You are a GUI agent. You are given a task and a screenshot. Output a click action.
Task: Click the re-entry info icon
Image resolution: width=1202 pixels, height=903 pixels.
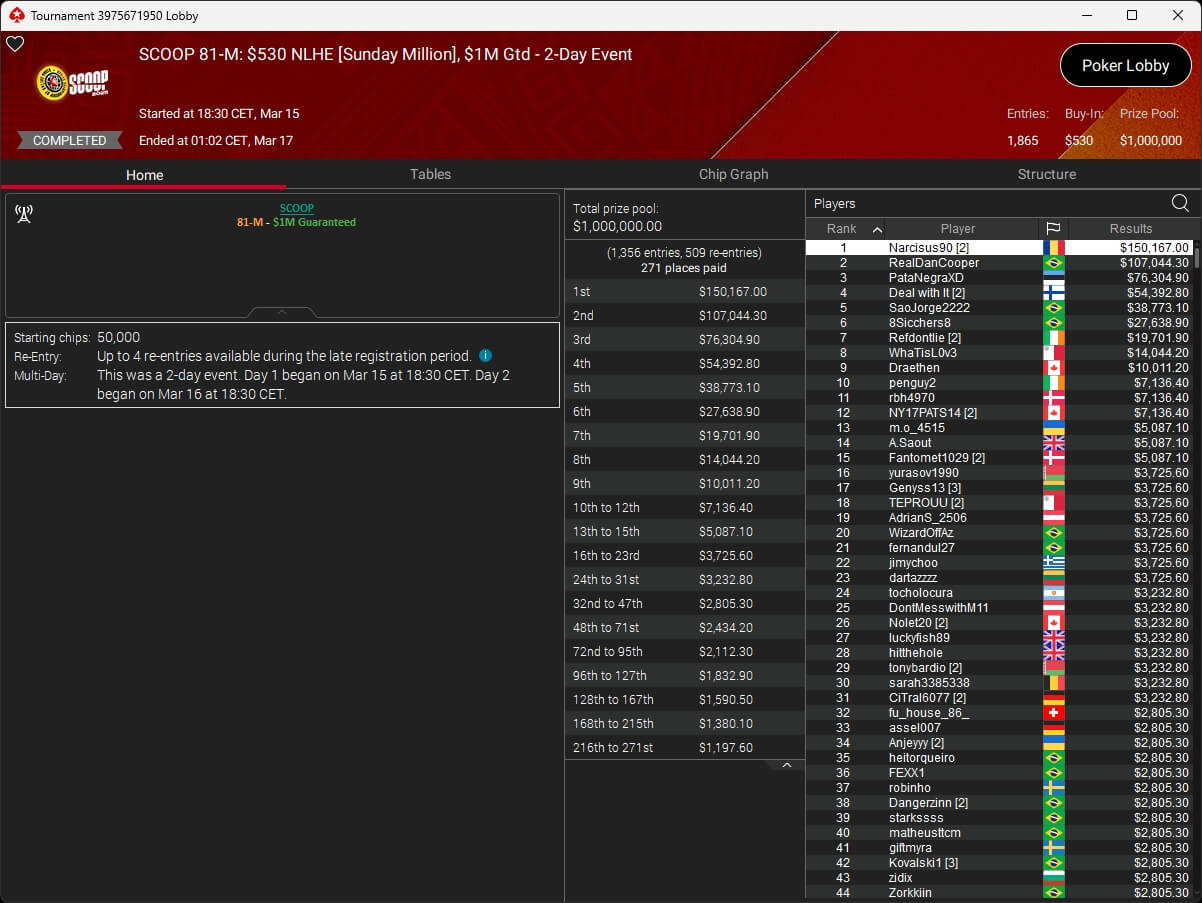click(485, 356)
